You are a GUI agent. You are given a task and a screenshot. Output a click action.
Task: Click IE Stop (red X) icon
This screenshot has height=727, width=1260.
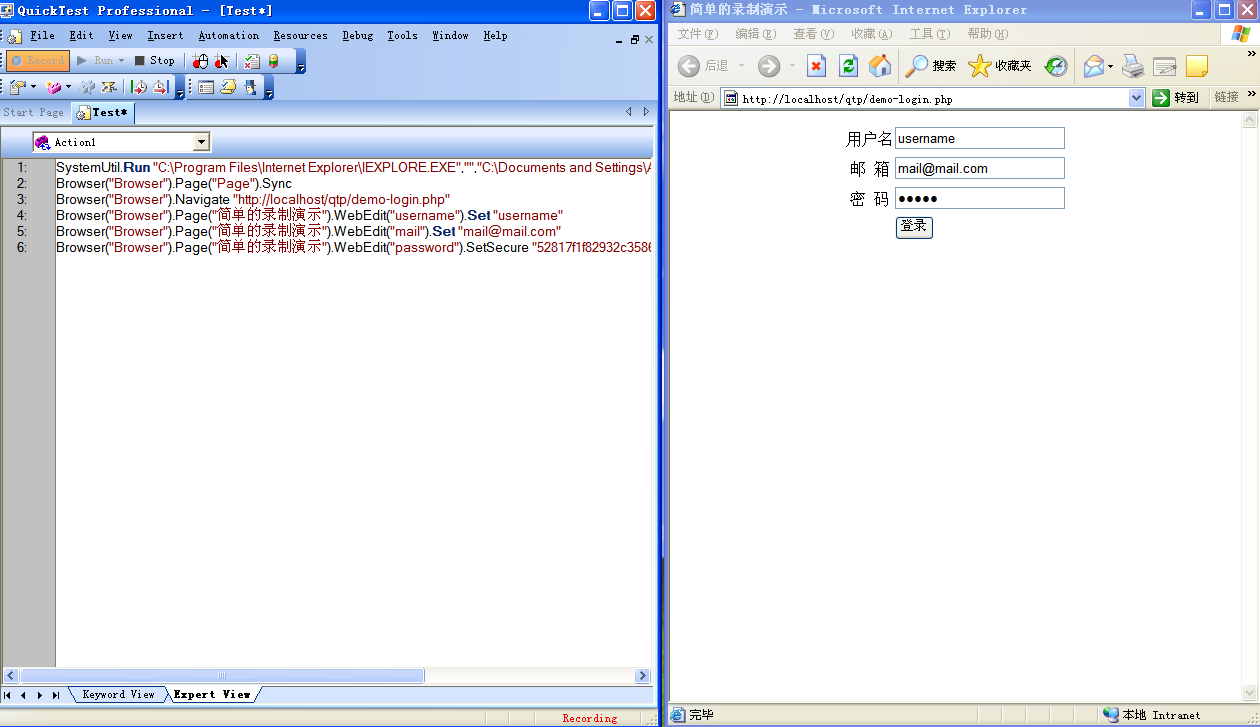816,66
